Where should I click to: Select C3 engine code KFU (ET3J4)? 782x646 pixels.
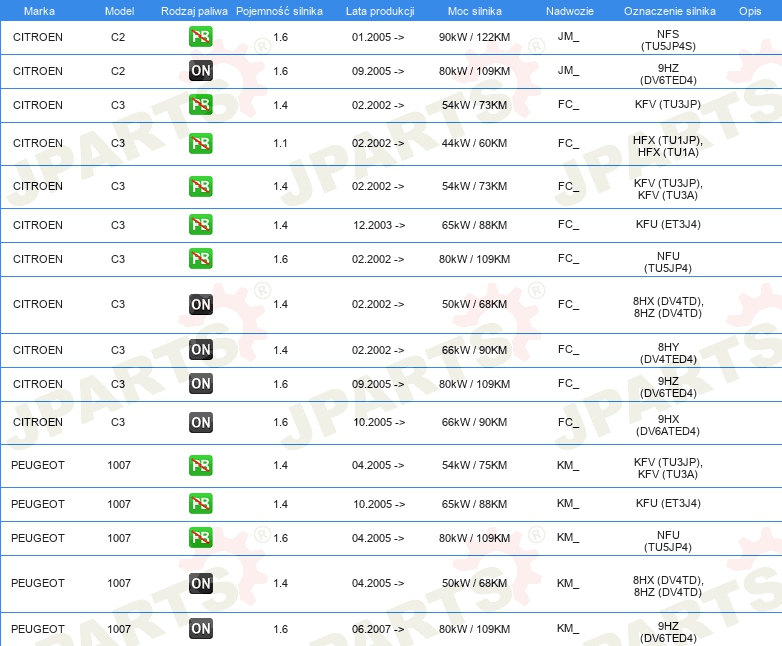(668, 224)
